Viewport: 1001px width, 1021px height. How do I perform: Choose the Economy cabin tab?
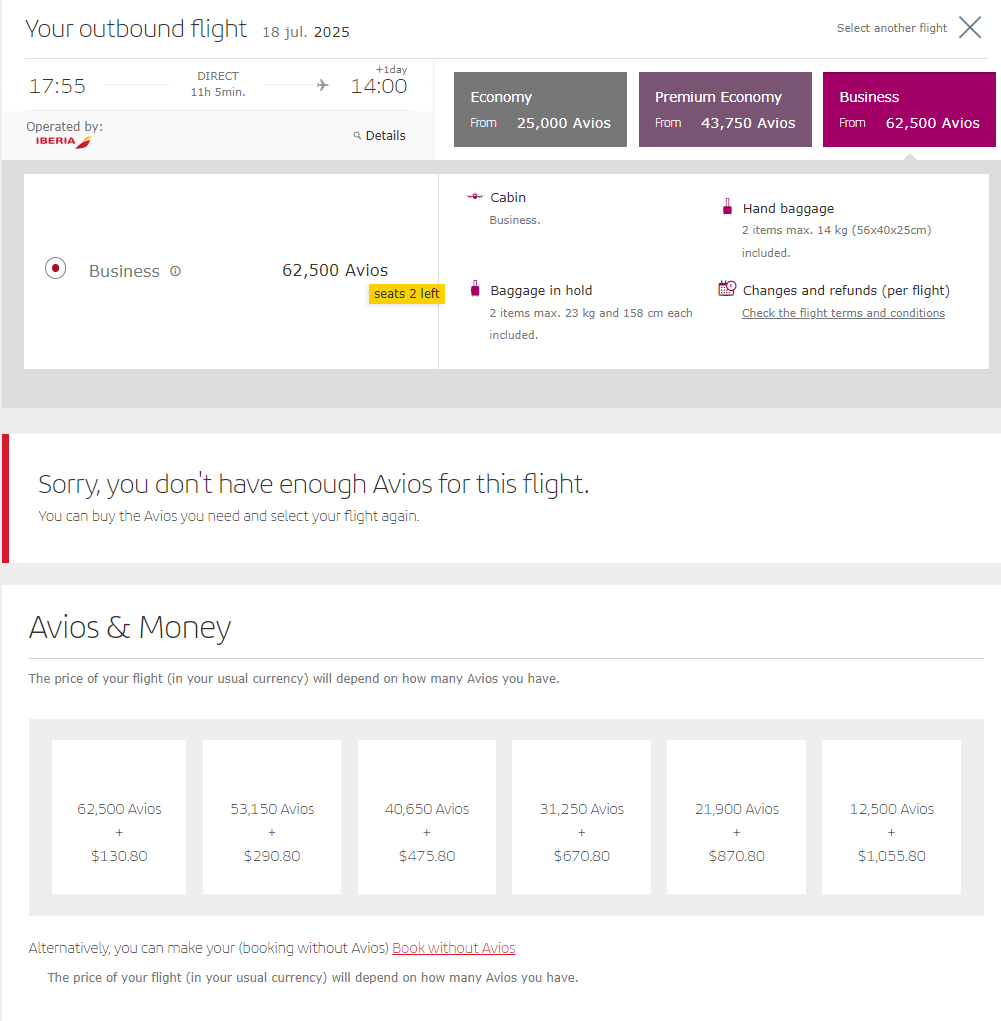540,110
